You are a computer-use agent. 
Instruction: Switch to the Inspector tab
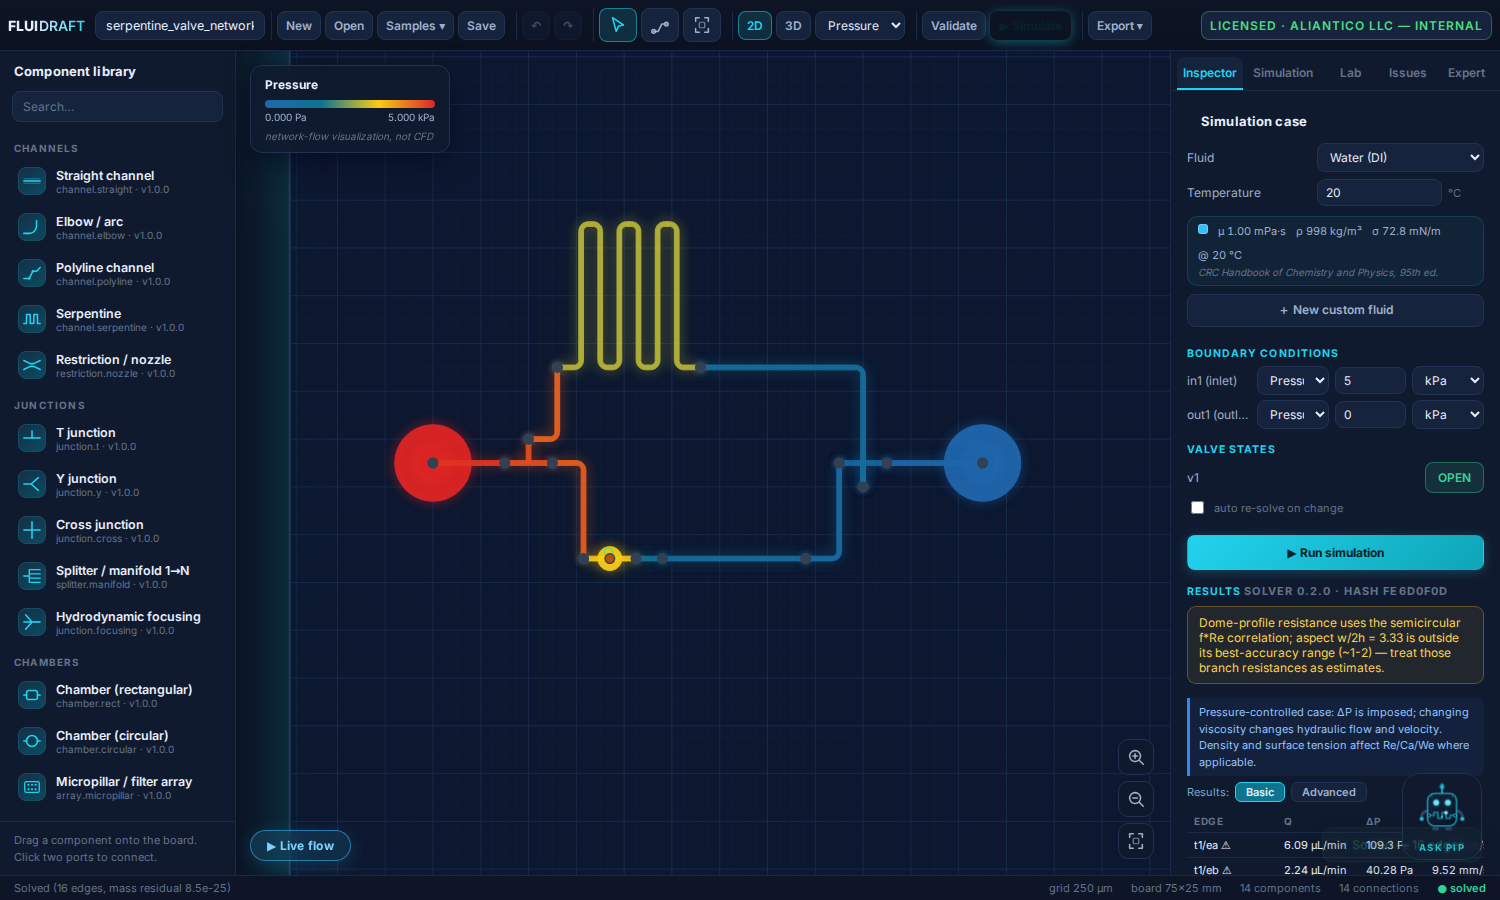pyautogui.click(x=1209, y=73)
